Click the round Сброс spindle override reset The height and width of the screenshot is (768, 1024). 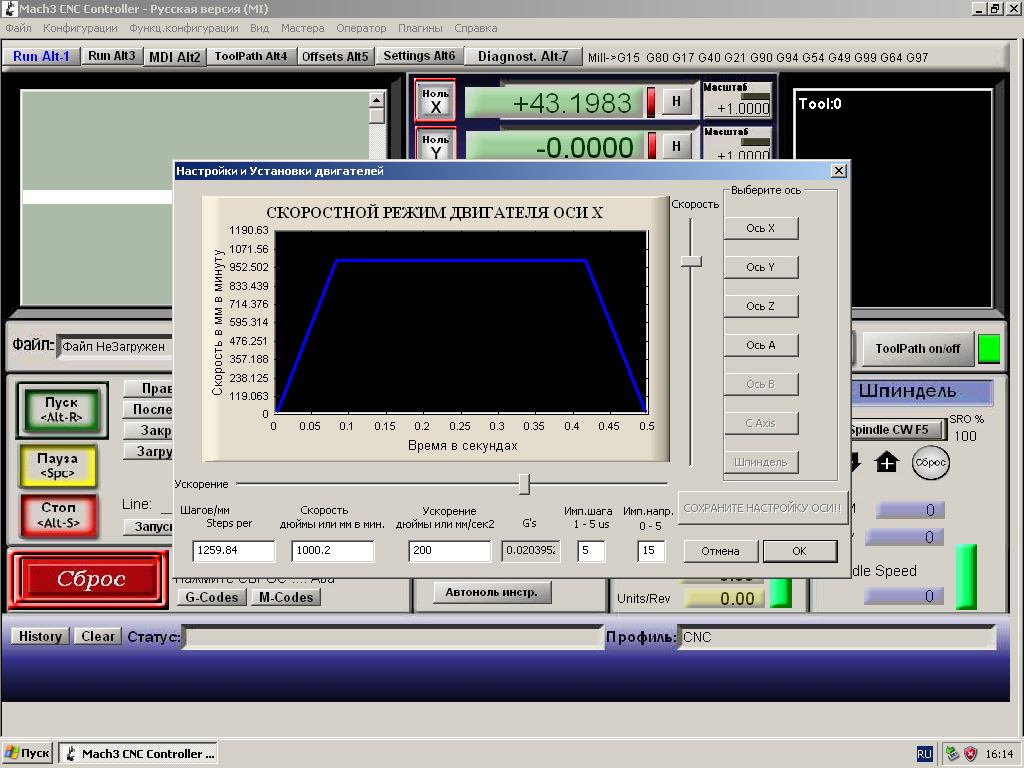[x=929, y=463]
